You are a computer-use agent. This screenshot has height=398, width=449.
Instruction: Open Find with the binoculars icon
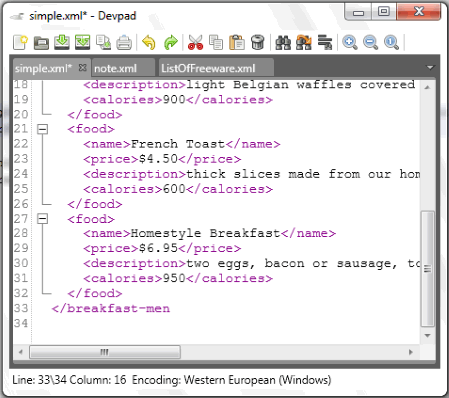[x=283, y=43]
